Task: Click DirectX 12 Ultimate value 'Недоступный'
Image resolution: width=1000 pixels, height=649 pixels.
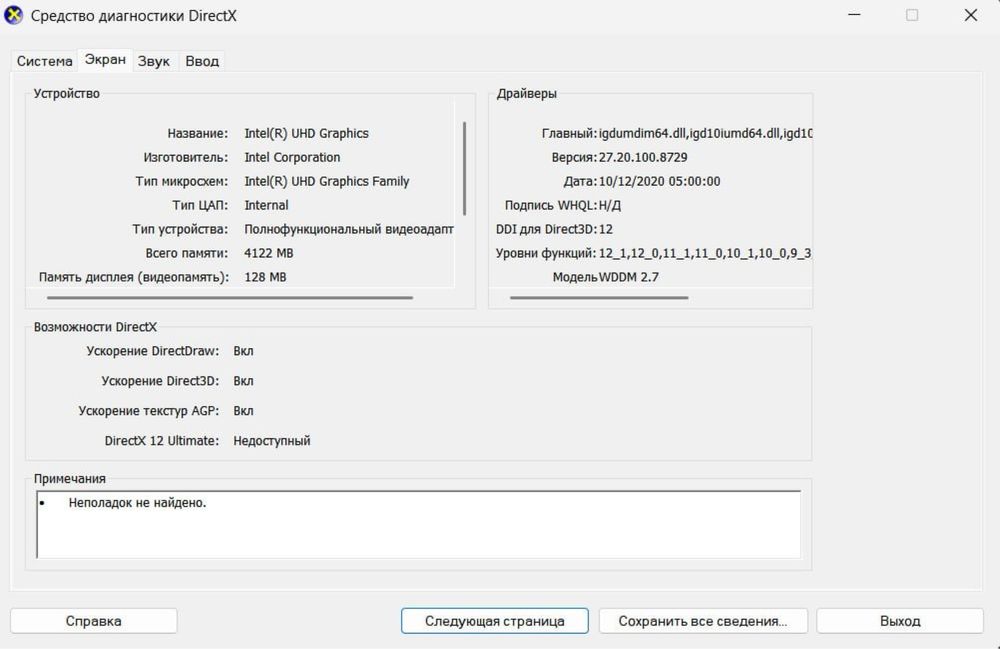Action: [272, 441]
